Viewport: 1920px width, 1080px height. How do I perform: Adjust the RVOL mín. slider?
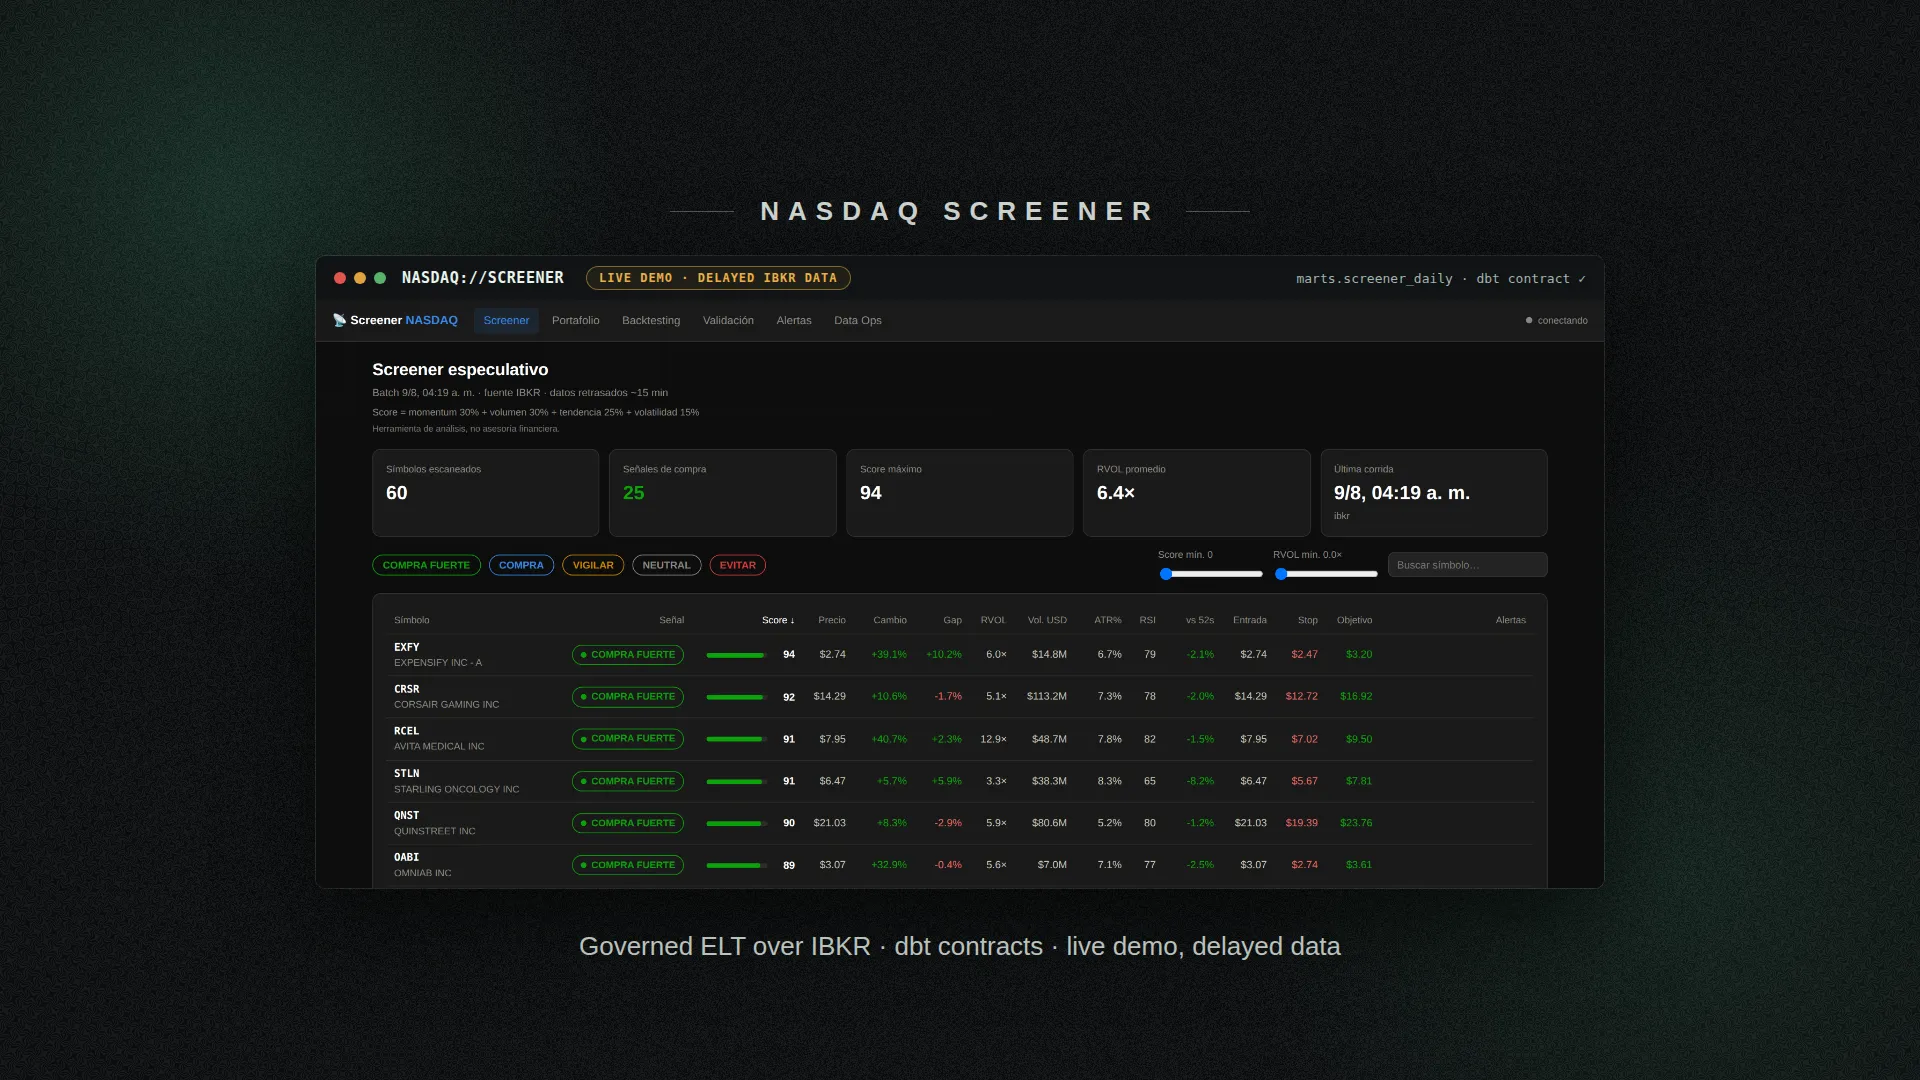click(1325, 574)
